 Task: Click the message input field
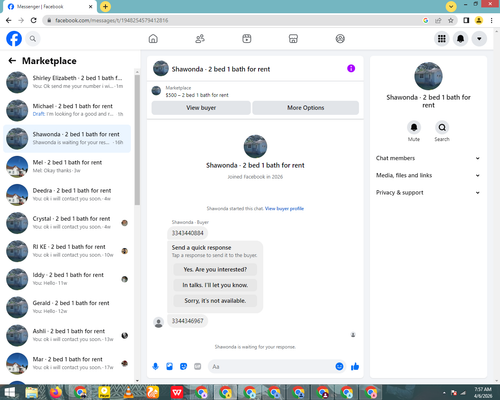coord(271,367)
